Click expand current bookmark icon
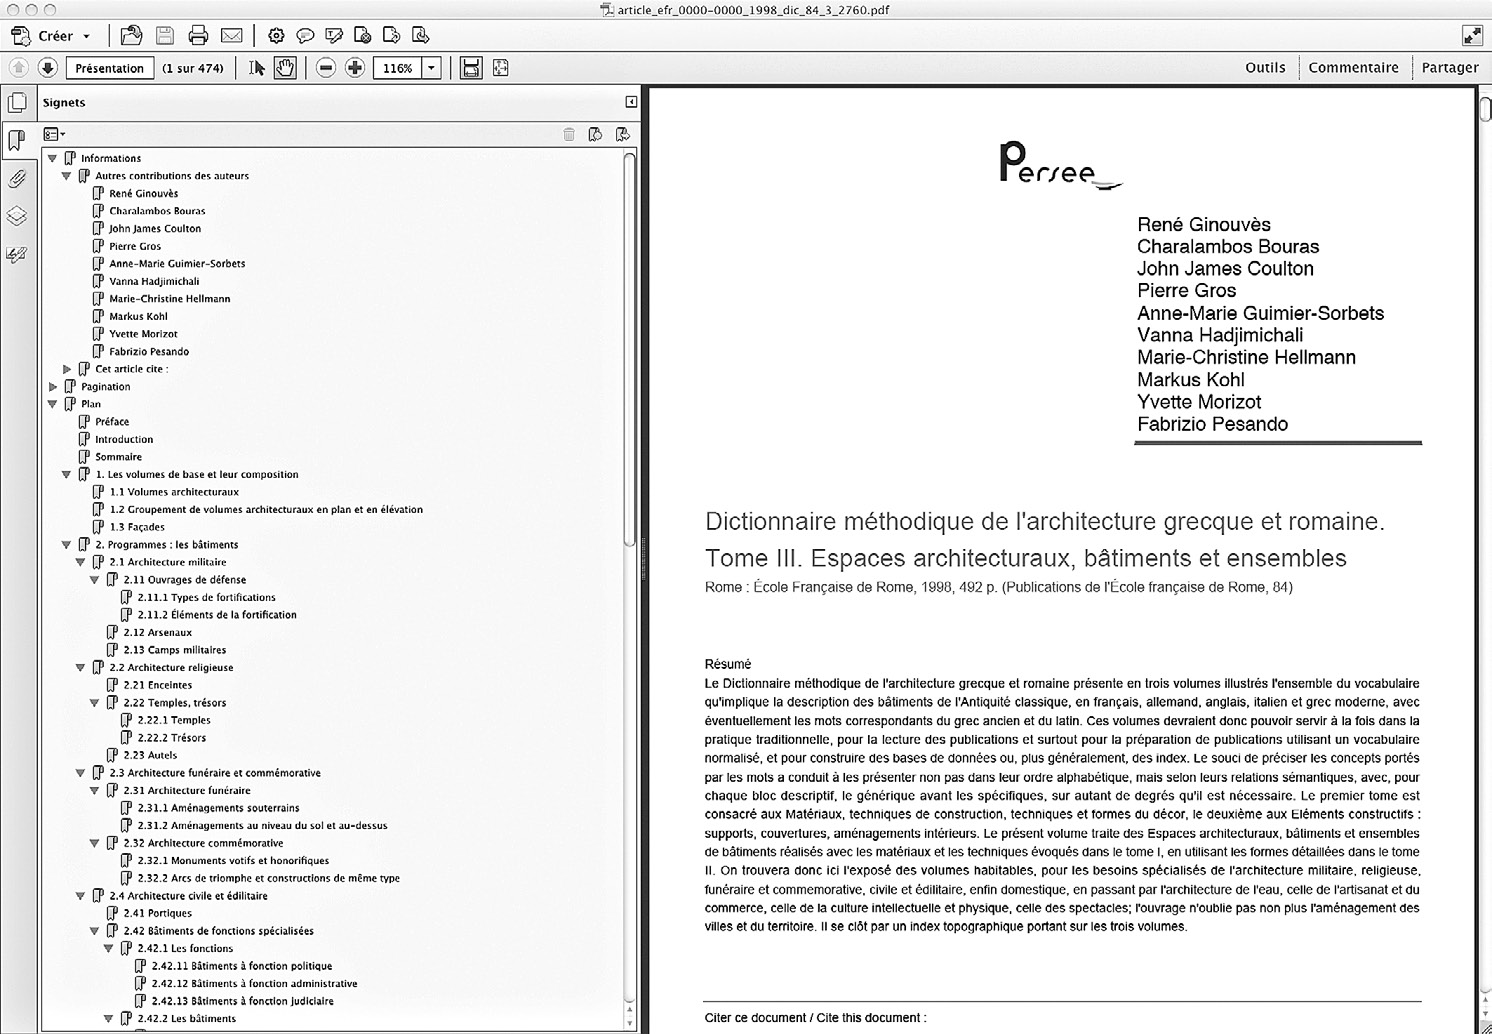 623,134
